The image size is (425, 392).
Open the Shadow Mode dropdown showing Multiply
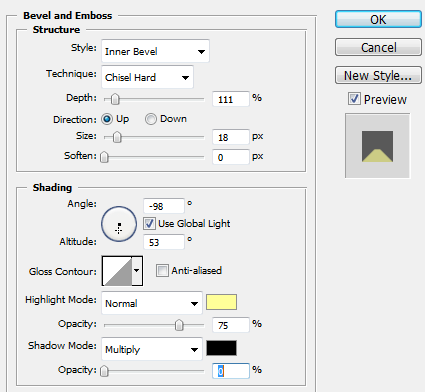(x=152, y=349)
